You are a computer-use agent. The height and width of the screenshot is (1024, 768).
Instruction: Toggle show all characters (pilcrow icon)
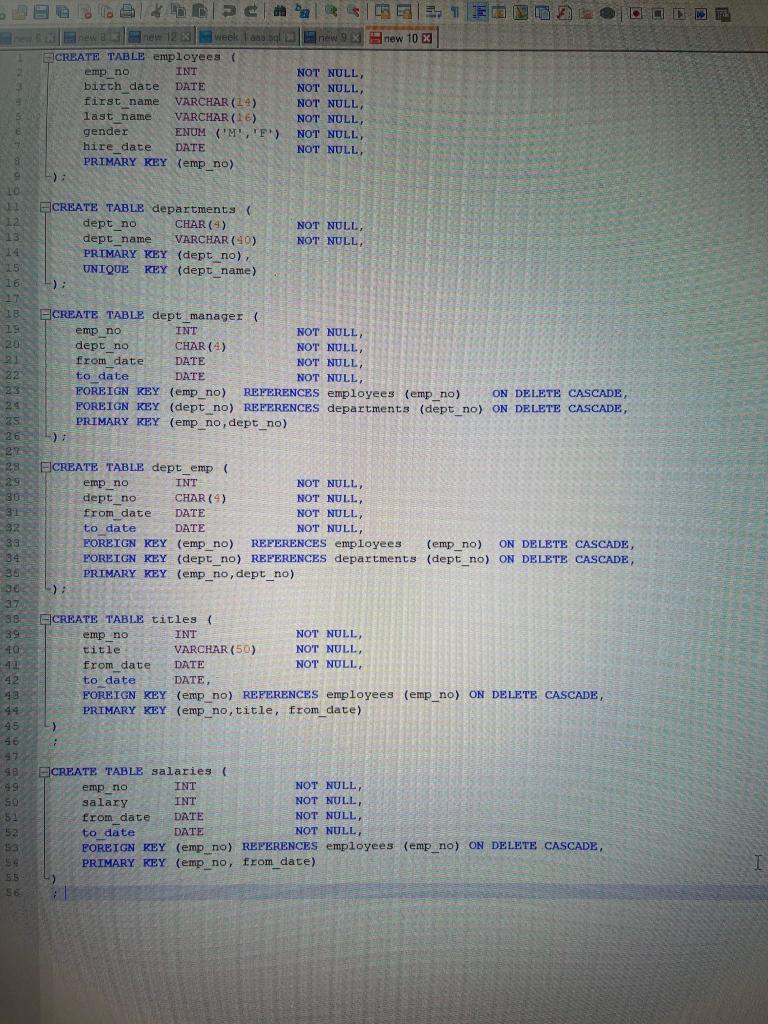[455, 12]
